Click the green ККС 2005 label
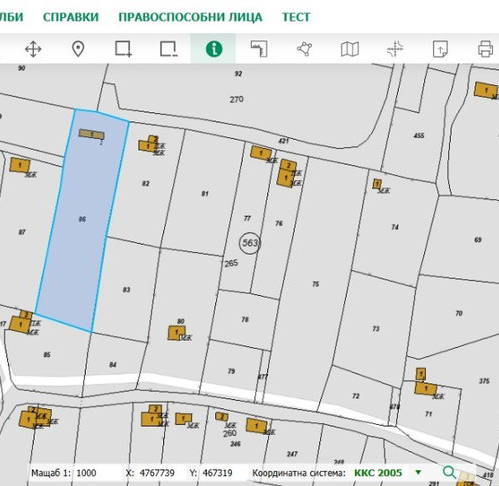This screenshot has width=499, height=486. pos(378,473)
